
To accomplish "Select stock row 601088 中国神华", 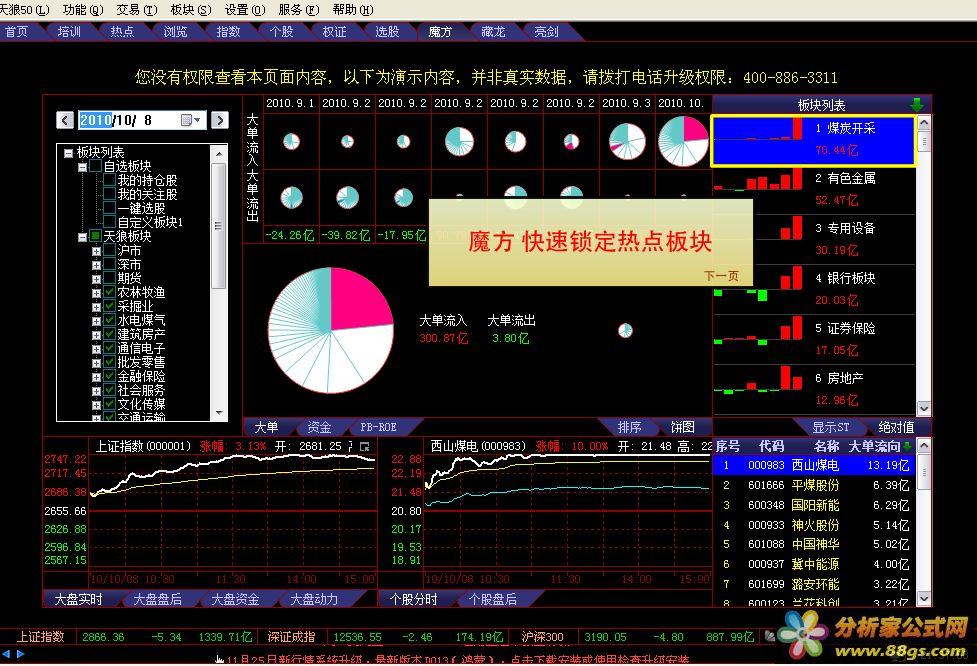I will tap(813, 545).
